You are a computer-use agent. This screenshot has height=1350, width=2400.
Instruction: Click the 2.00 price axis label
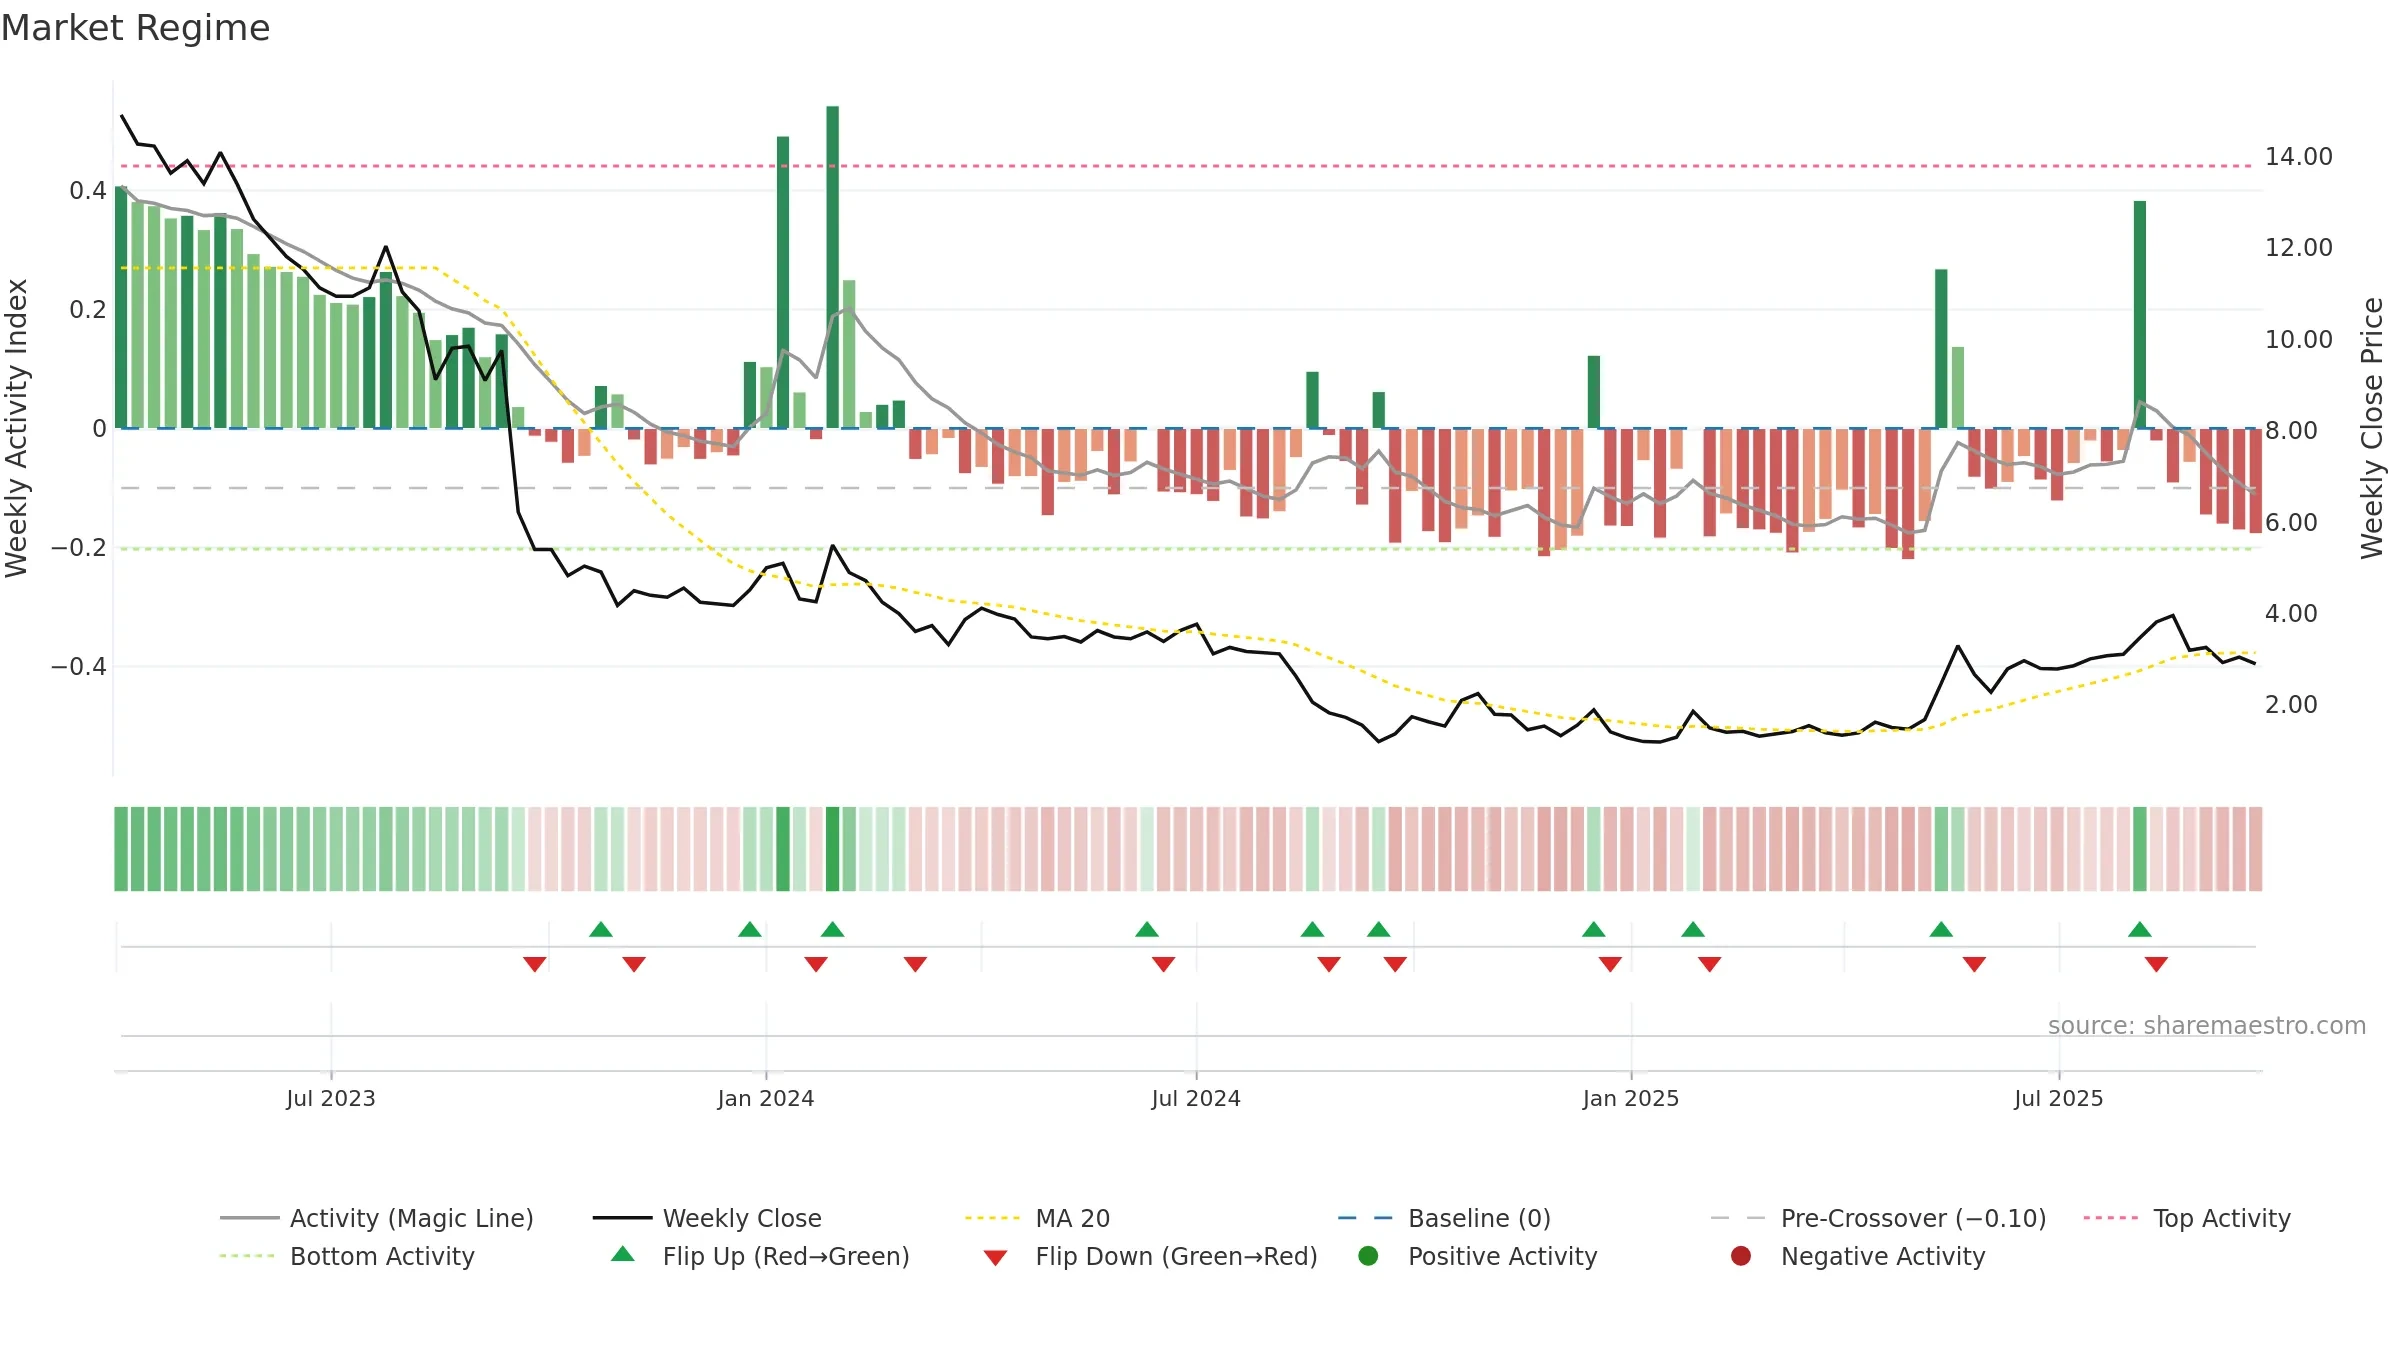2291,705
